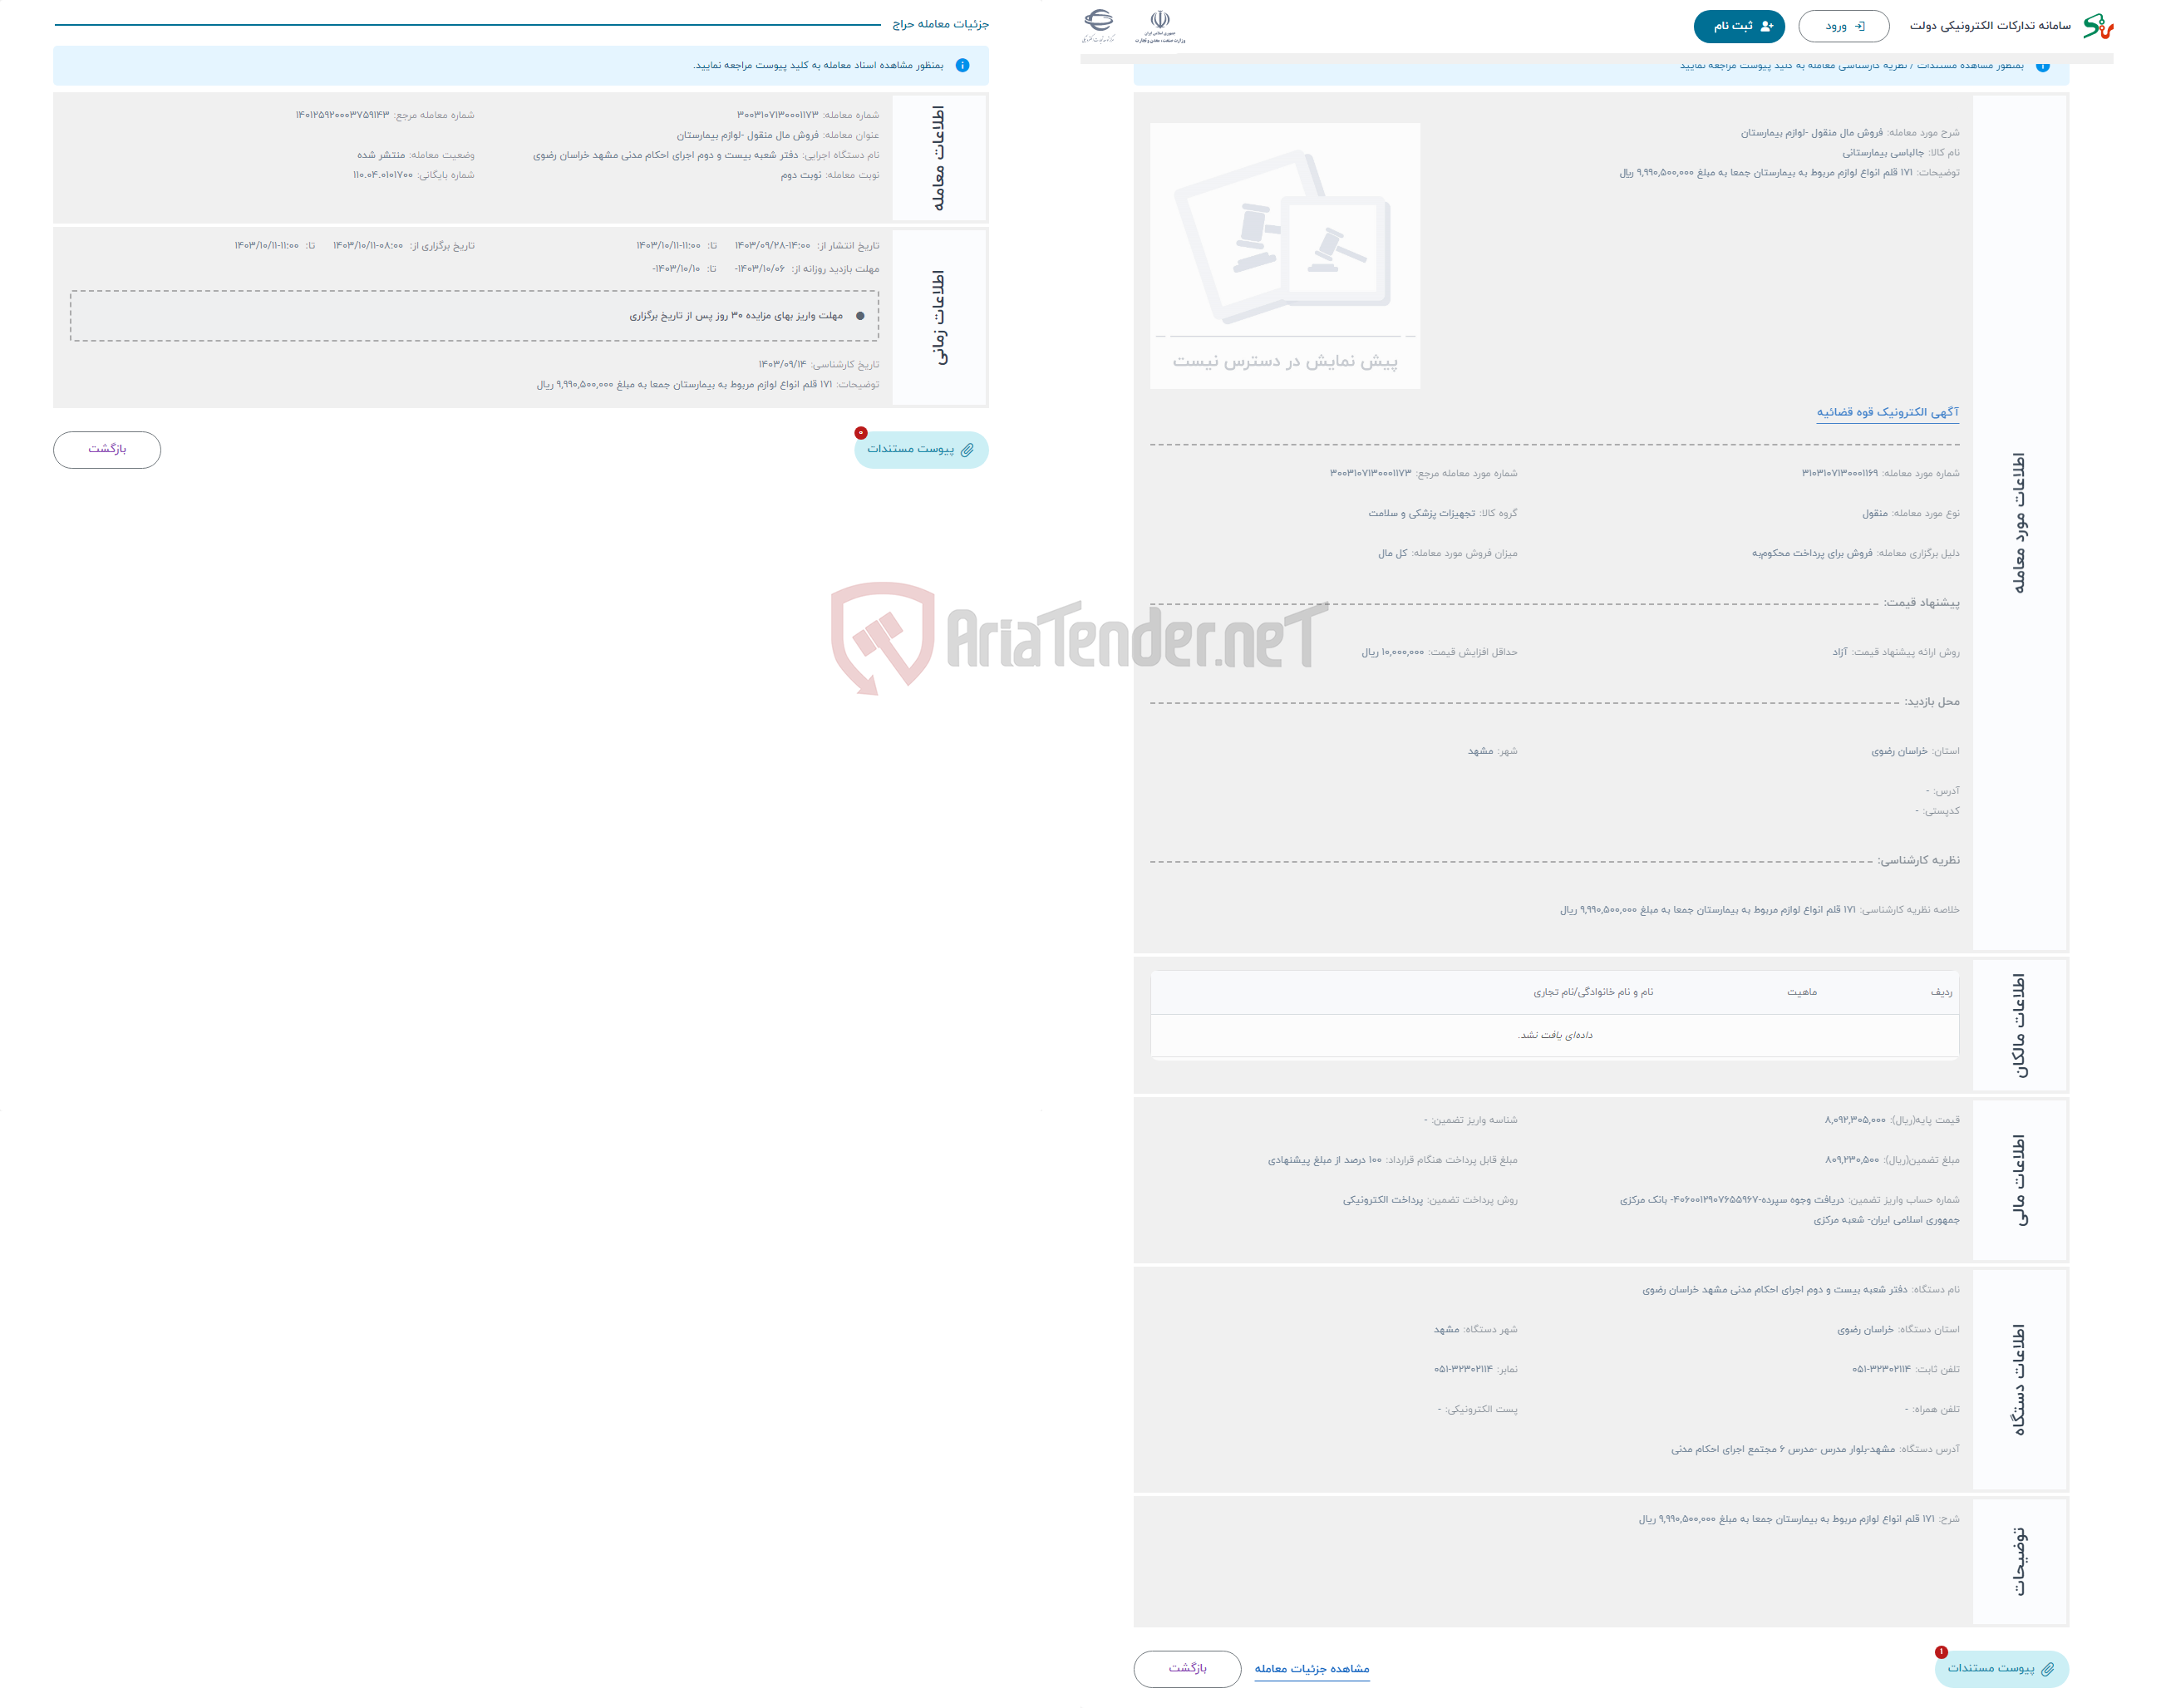Screen dimensions: 2161x1708
Task: Select the آگهی الکترونیک فوق قضائیه link
Action: pos(1886,417)
